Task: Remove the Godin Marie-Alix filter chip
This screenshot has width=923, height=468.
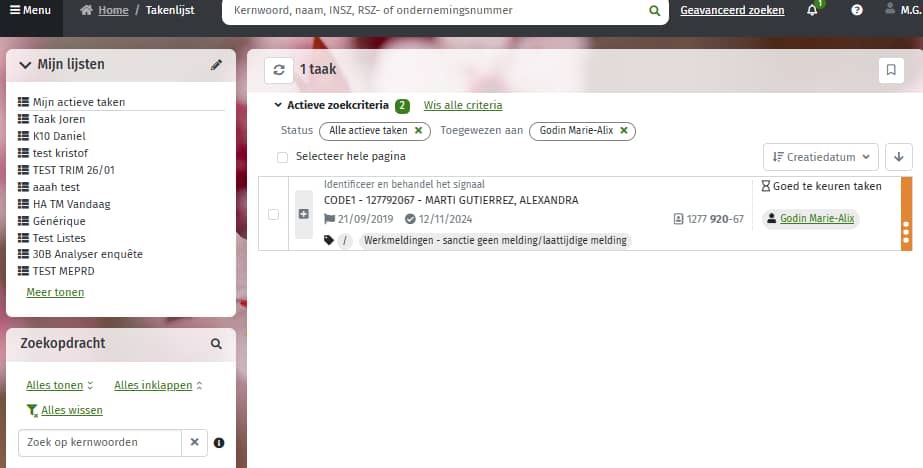Action: [624, 131]
